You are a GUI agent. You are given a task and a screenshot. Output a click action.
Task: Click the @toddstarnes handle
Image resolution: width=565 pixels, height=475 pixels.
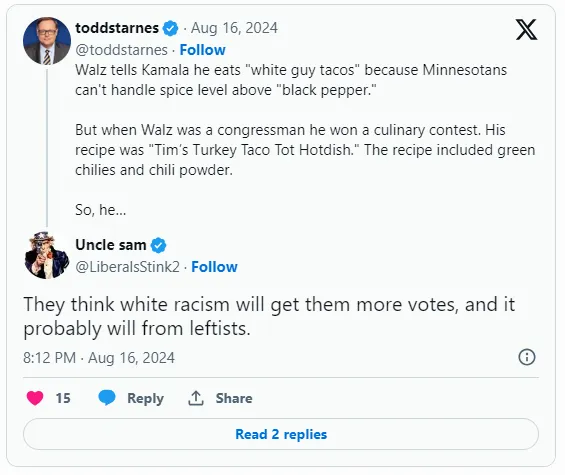click(x=121, y=50)
